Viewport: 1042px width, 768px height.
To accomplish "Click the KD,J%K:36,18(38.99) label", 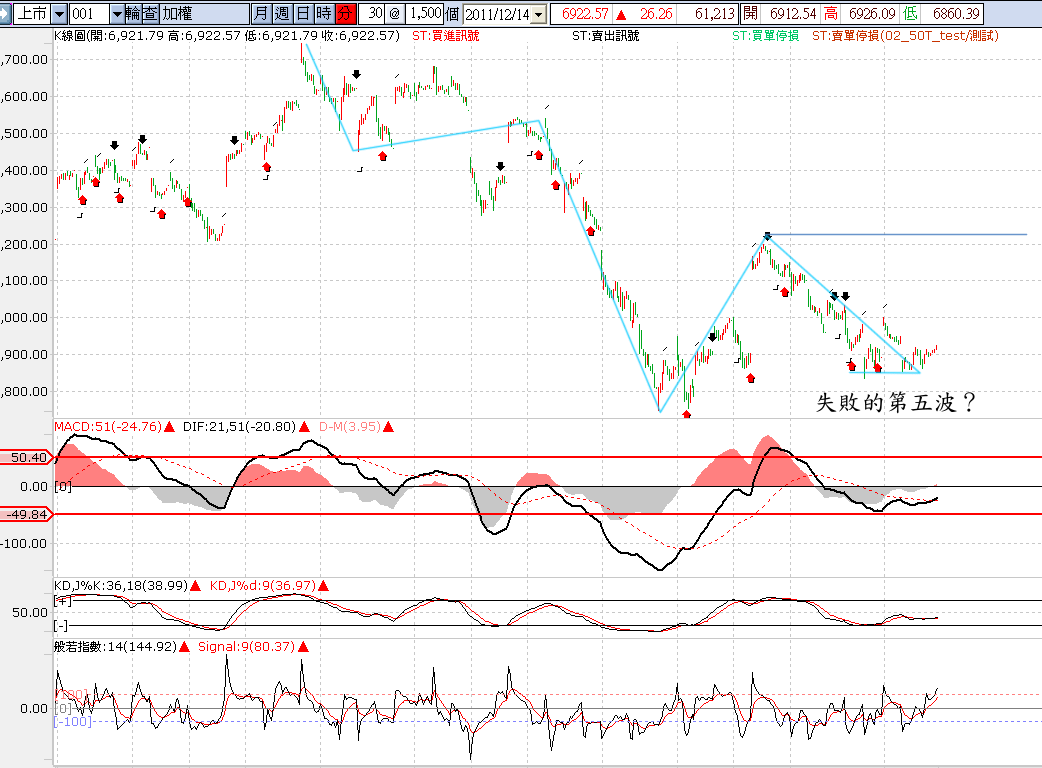I will (121, 585).
